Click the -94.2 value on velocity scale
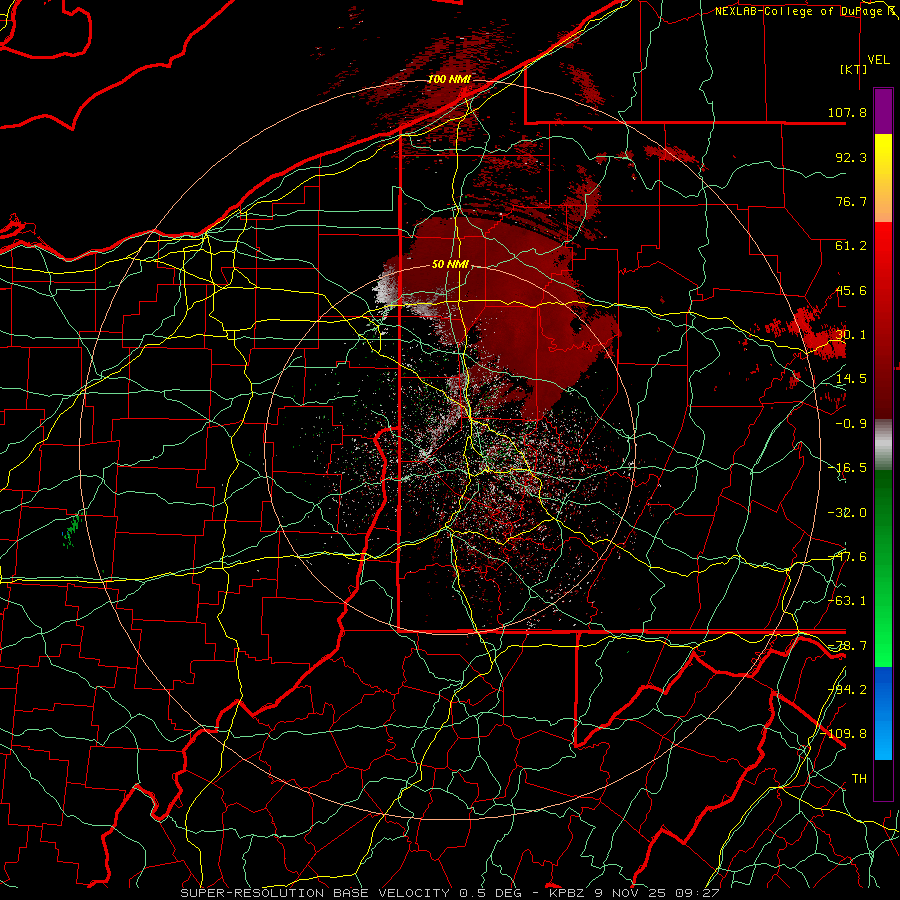Viewport: 900px width, 900px height. point(847,689)
